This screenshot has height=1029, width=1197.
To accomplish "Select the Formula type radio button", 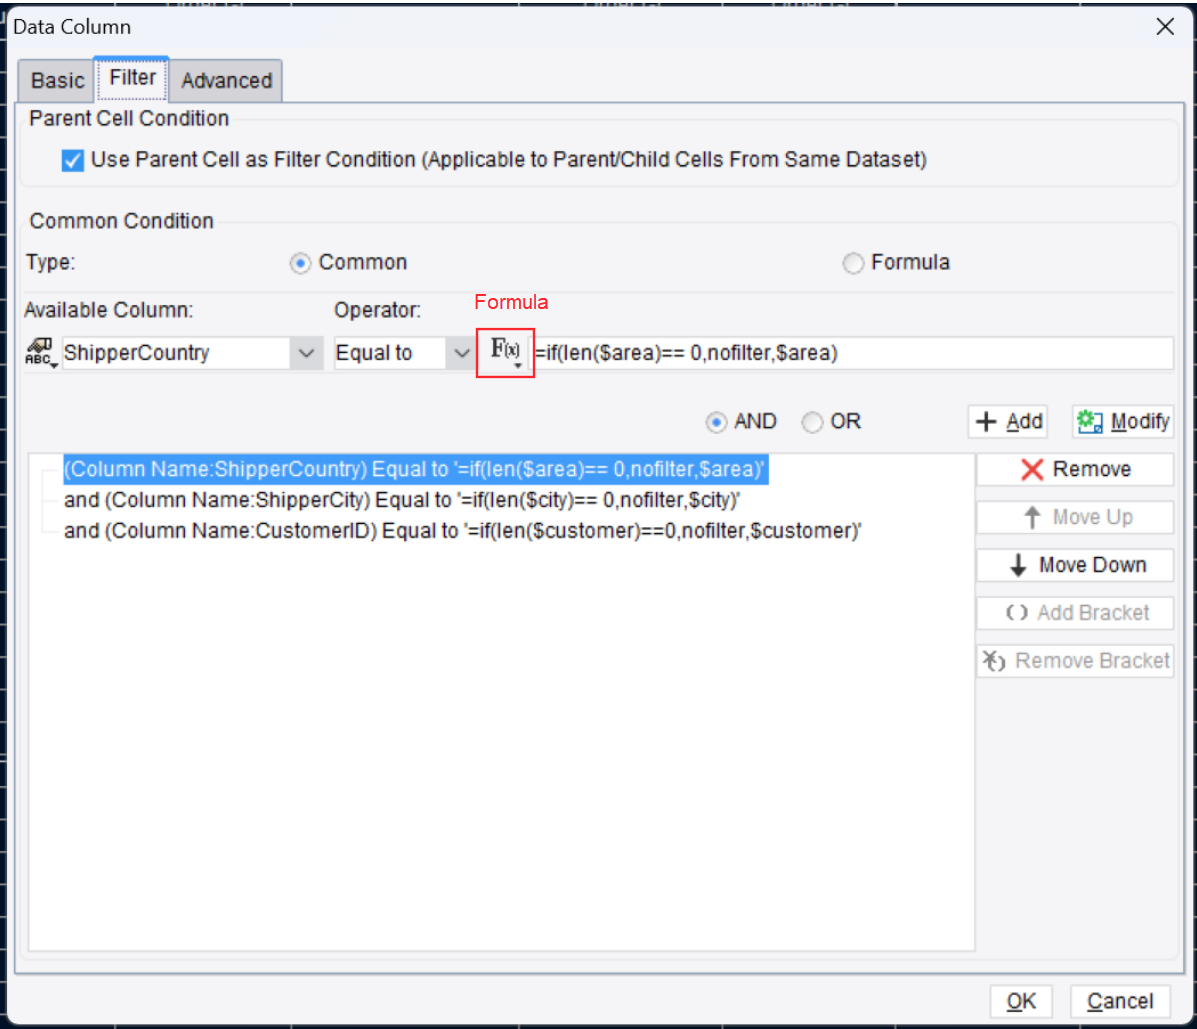I will pos(853,263).
